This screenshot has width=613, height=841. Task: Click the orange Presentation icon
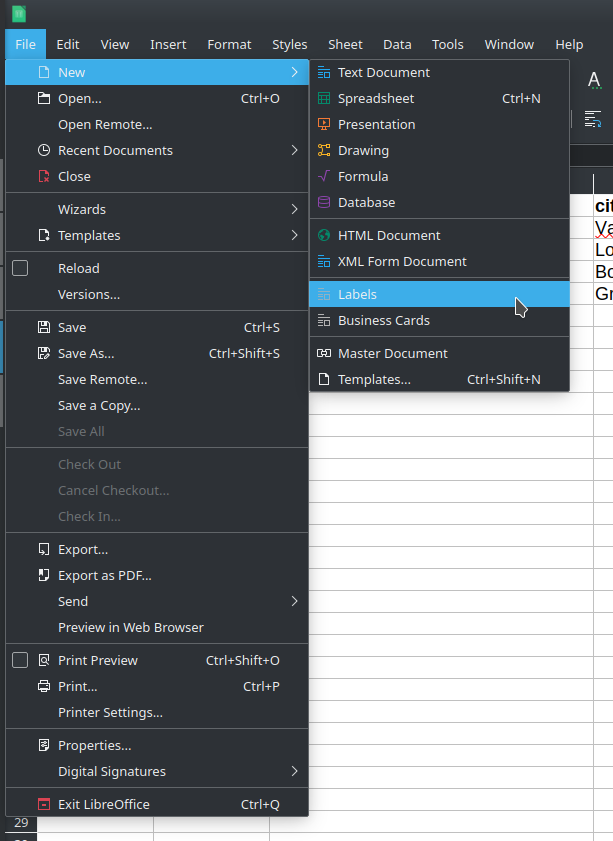click(x=324, y=124)
